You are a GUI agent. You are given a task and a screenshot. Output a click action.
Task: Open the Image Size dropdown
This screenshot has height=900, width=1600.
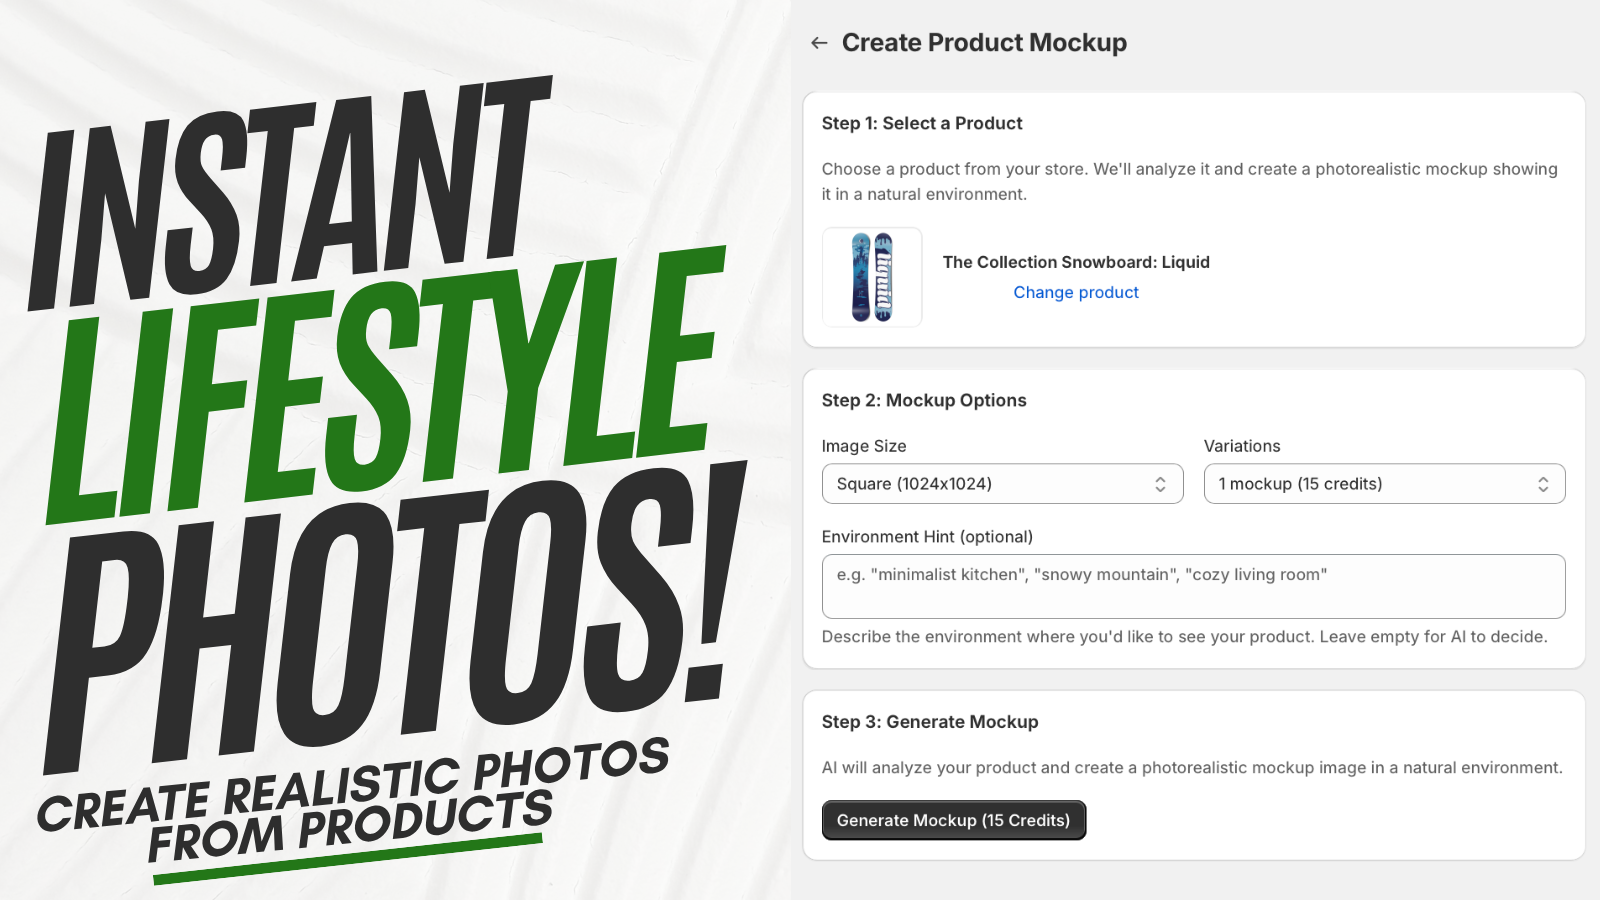click(1002, 484)
